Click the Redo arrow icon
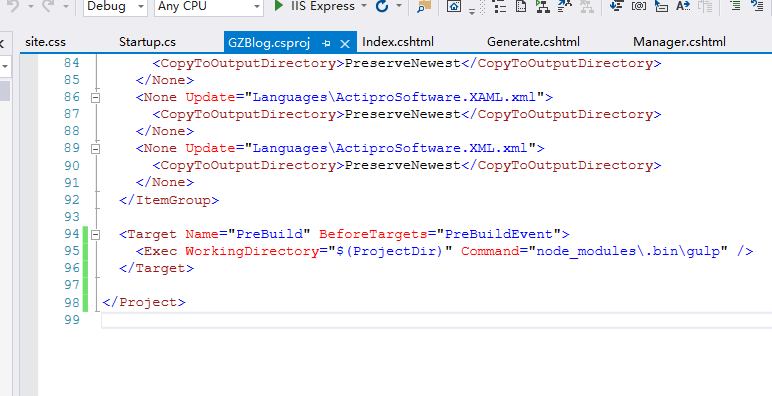 tap(49, 5)
